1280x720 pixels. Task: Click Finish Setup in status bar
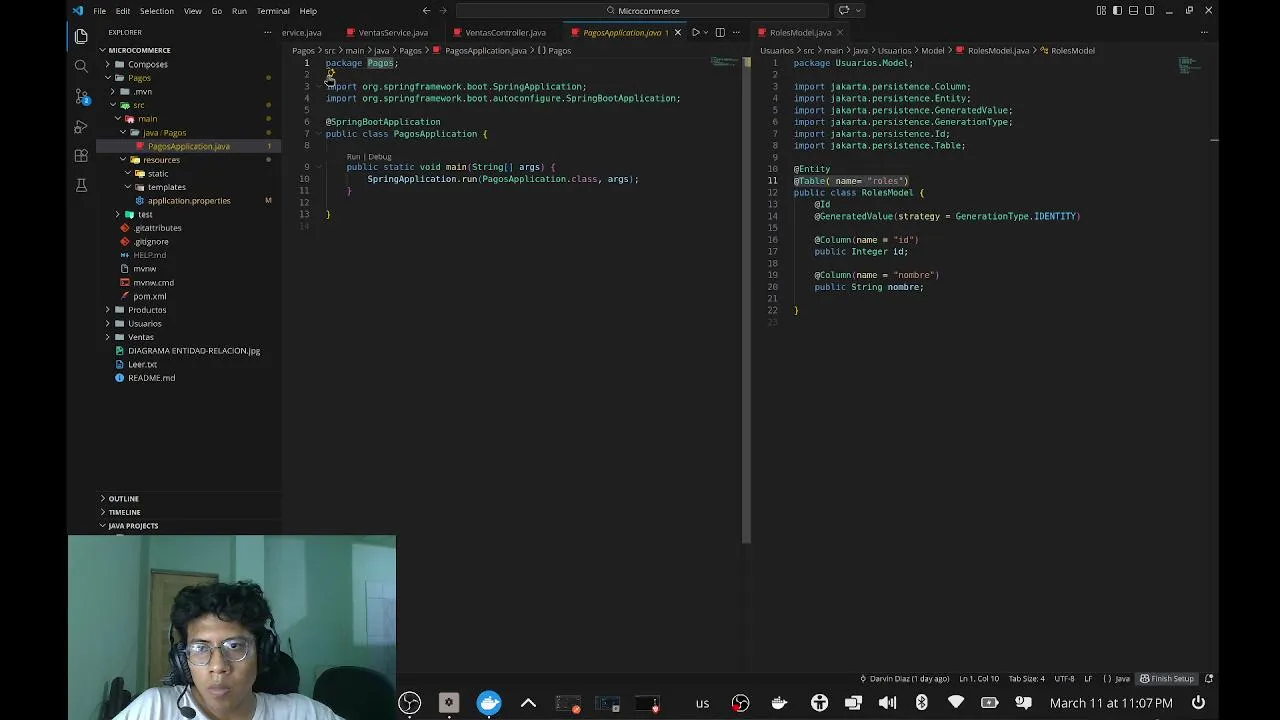[x=1167, y=679]
